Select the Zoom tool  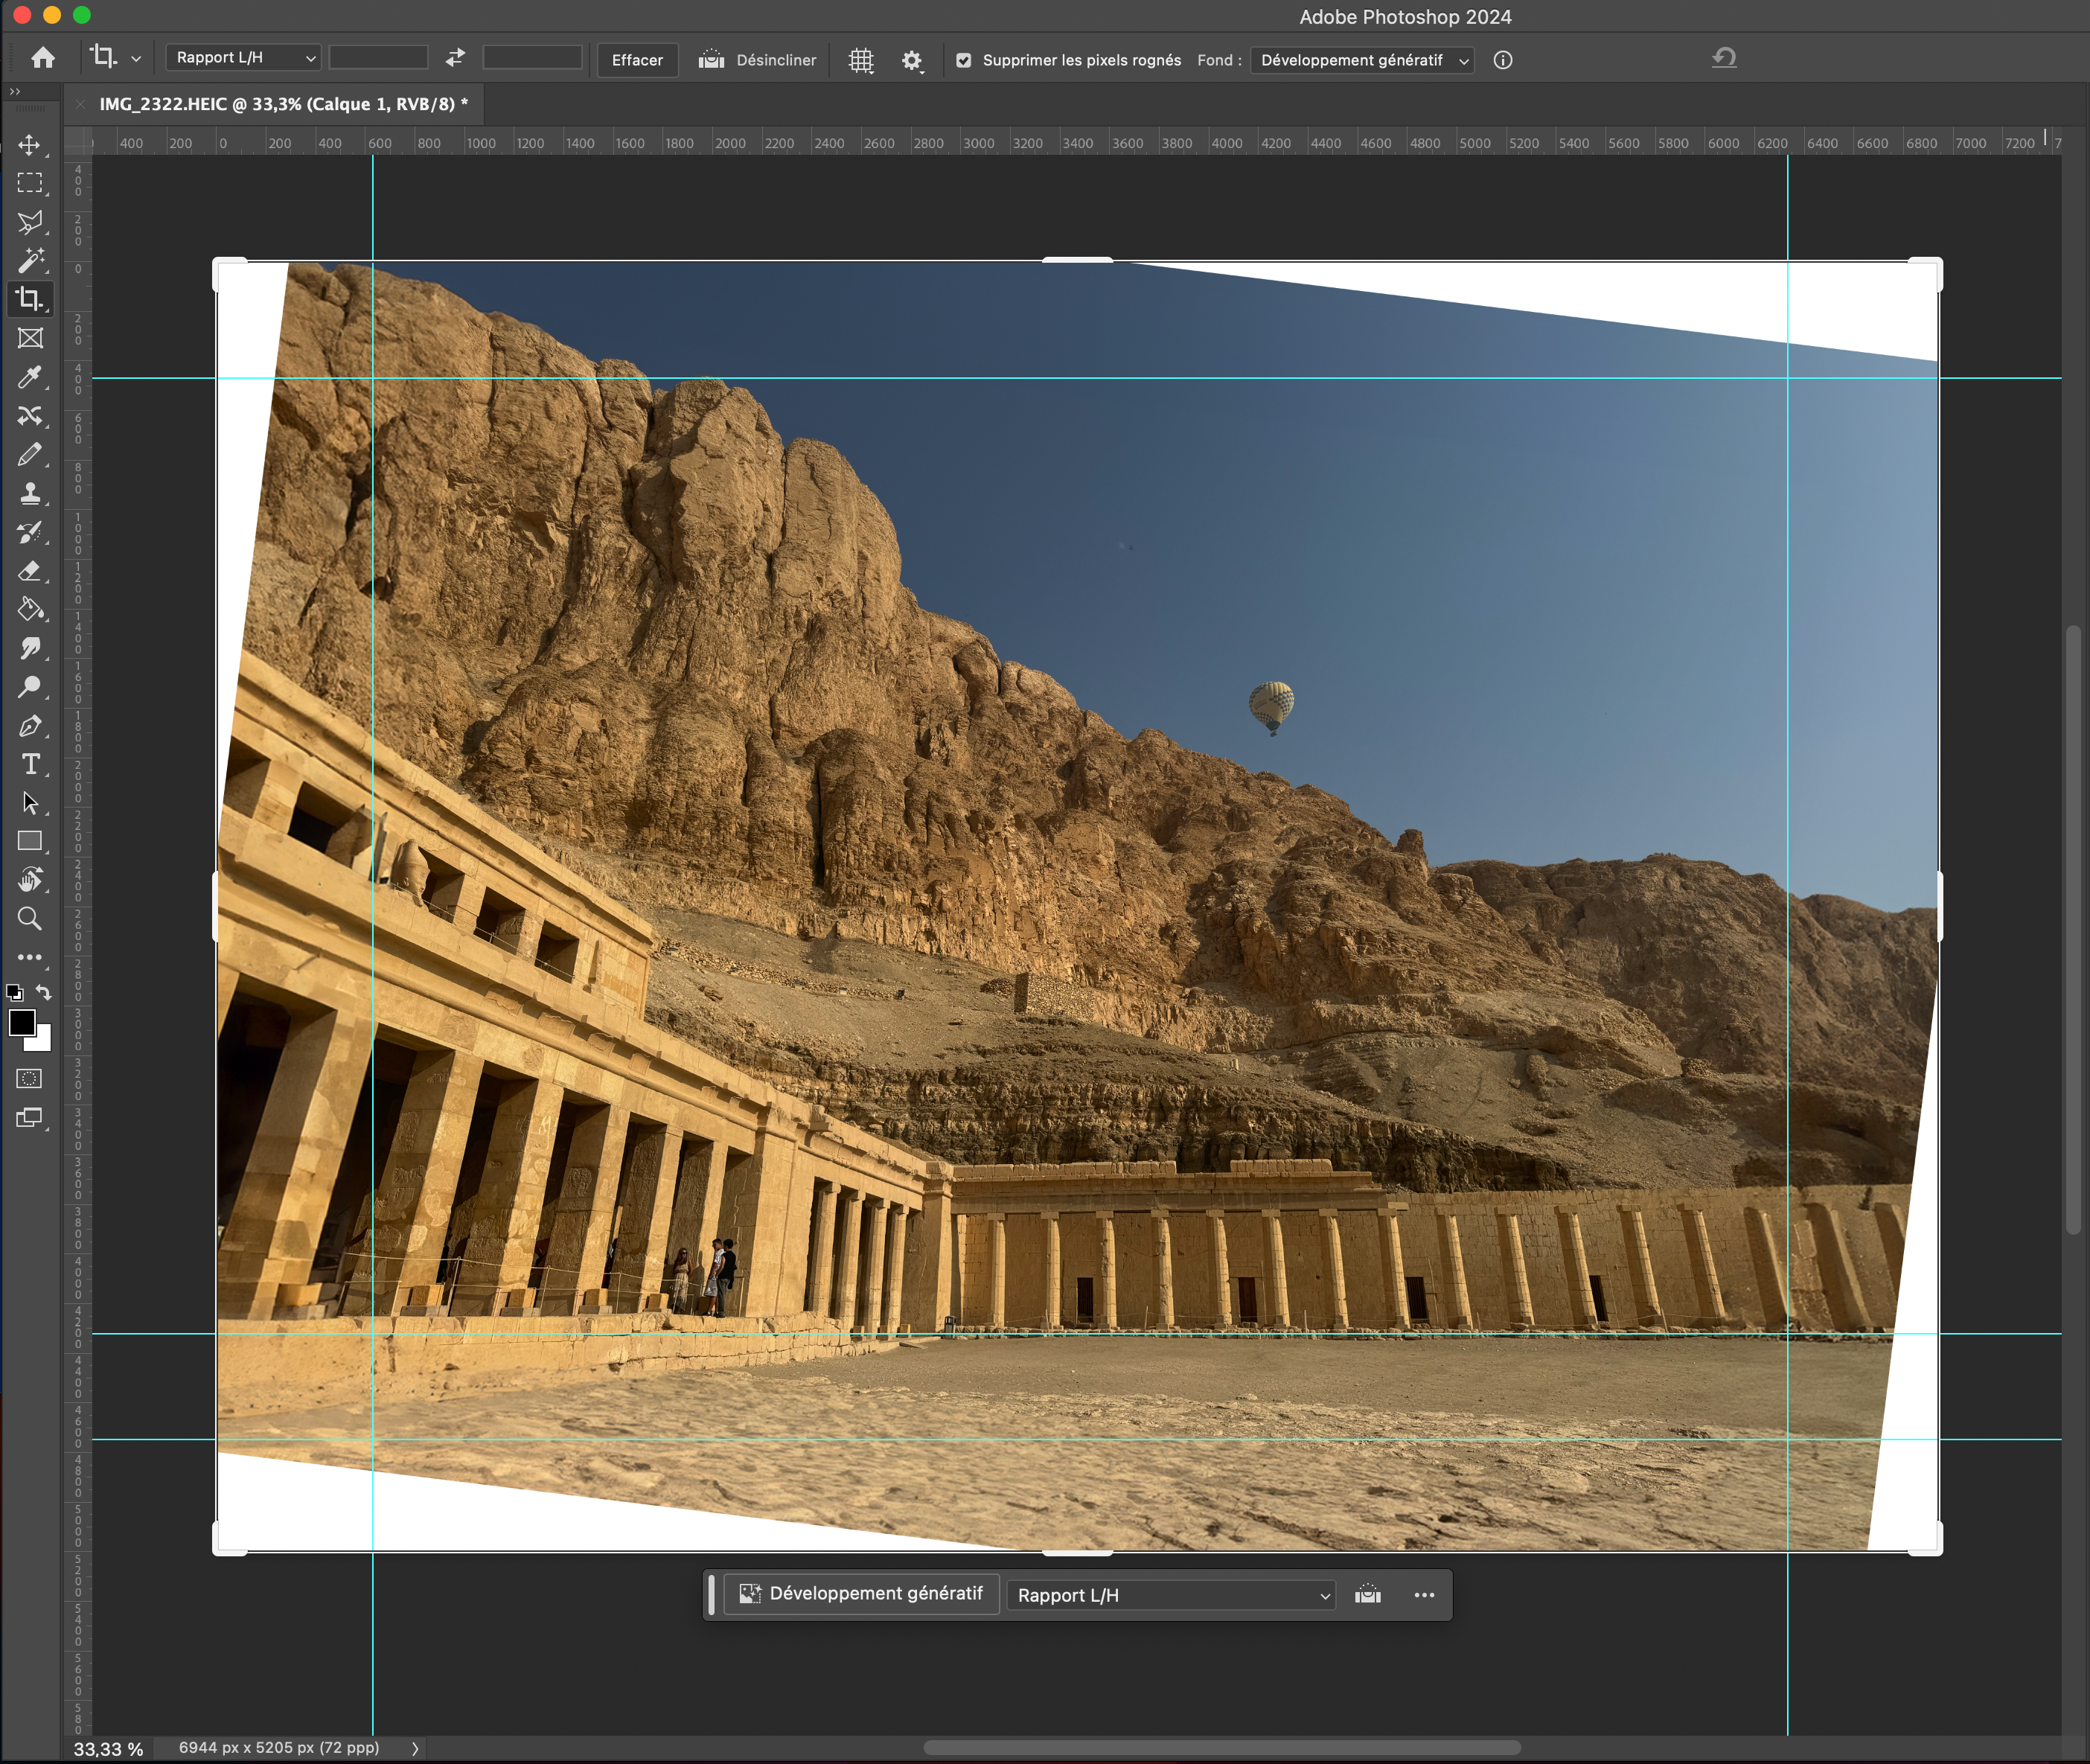30,919
